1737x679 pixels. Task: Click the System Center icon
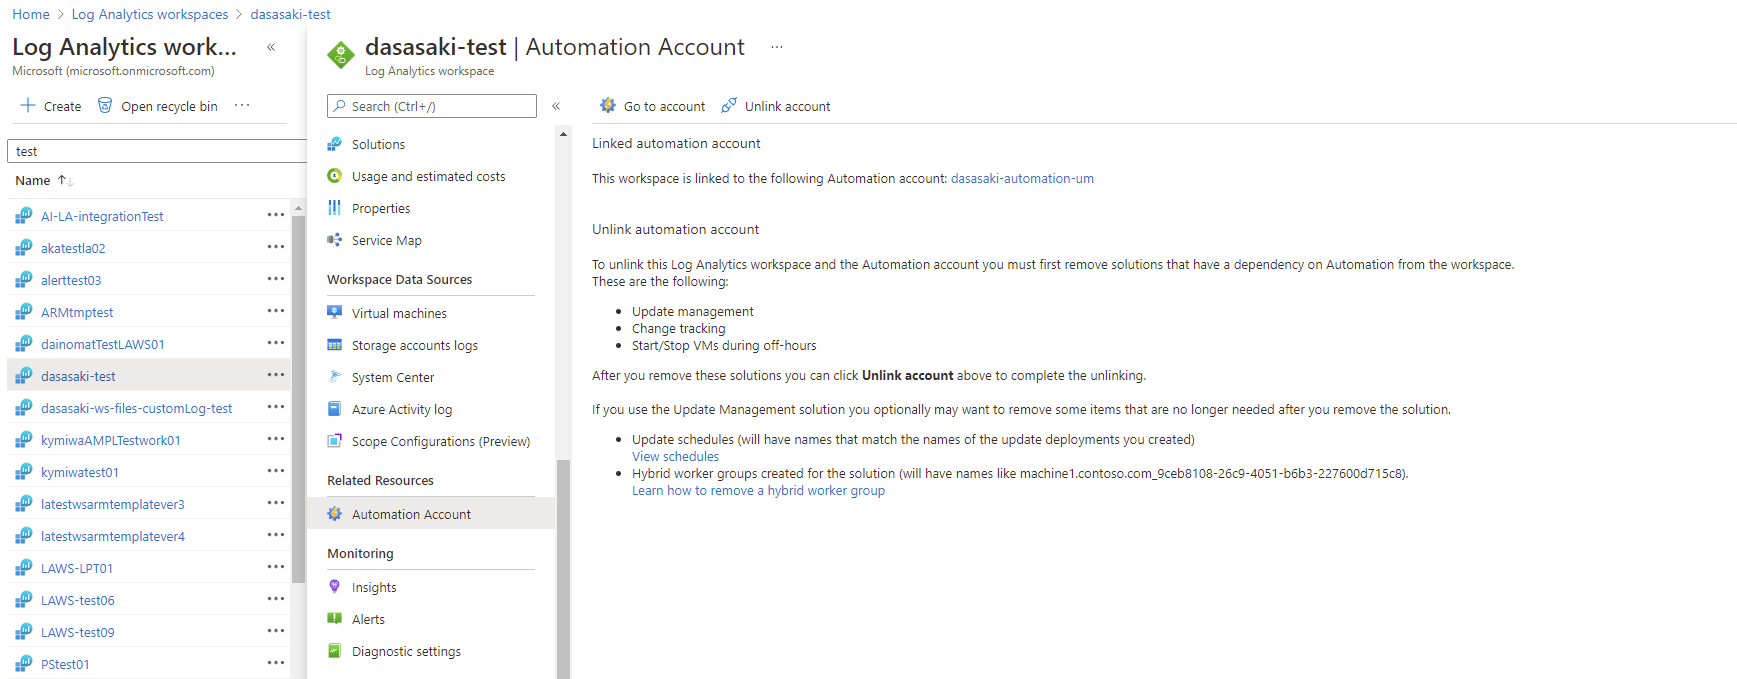(x=335, y=377)
